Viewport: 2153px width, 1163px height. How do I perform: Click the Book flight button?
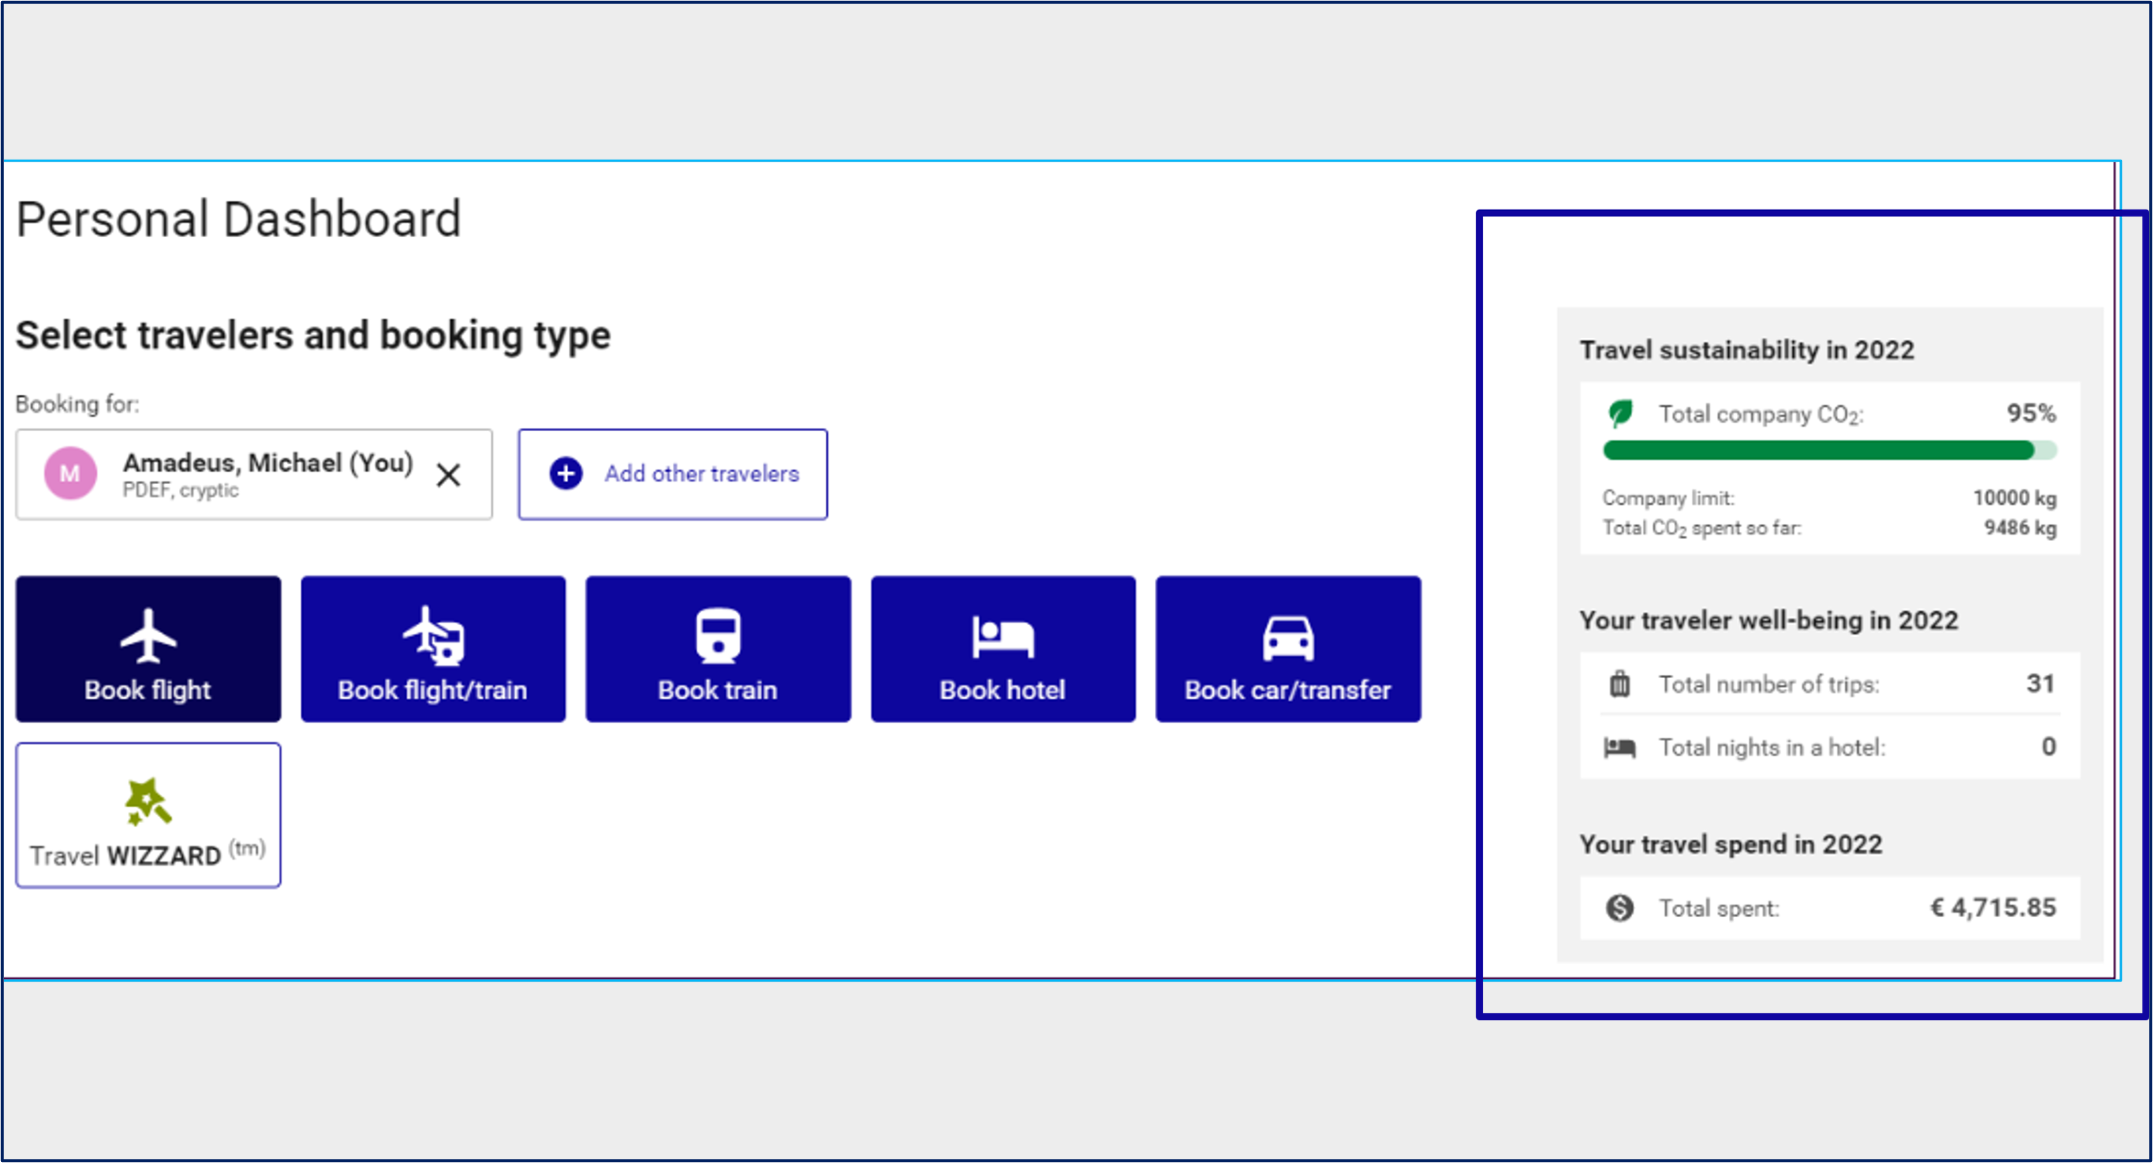(x=148, y=648)
